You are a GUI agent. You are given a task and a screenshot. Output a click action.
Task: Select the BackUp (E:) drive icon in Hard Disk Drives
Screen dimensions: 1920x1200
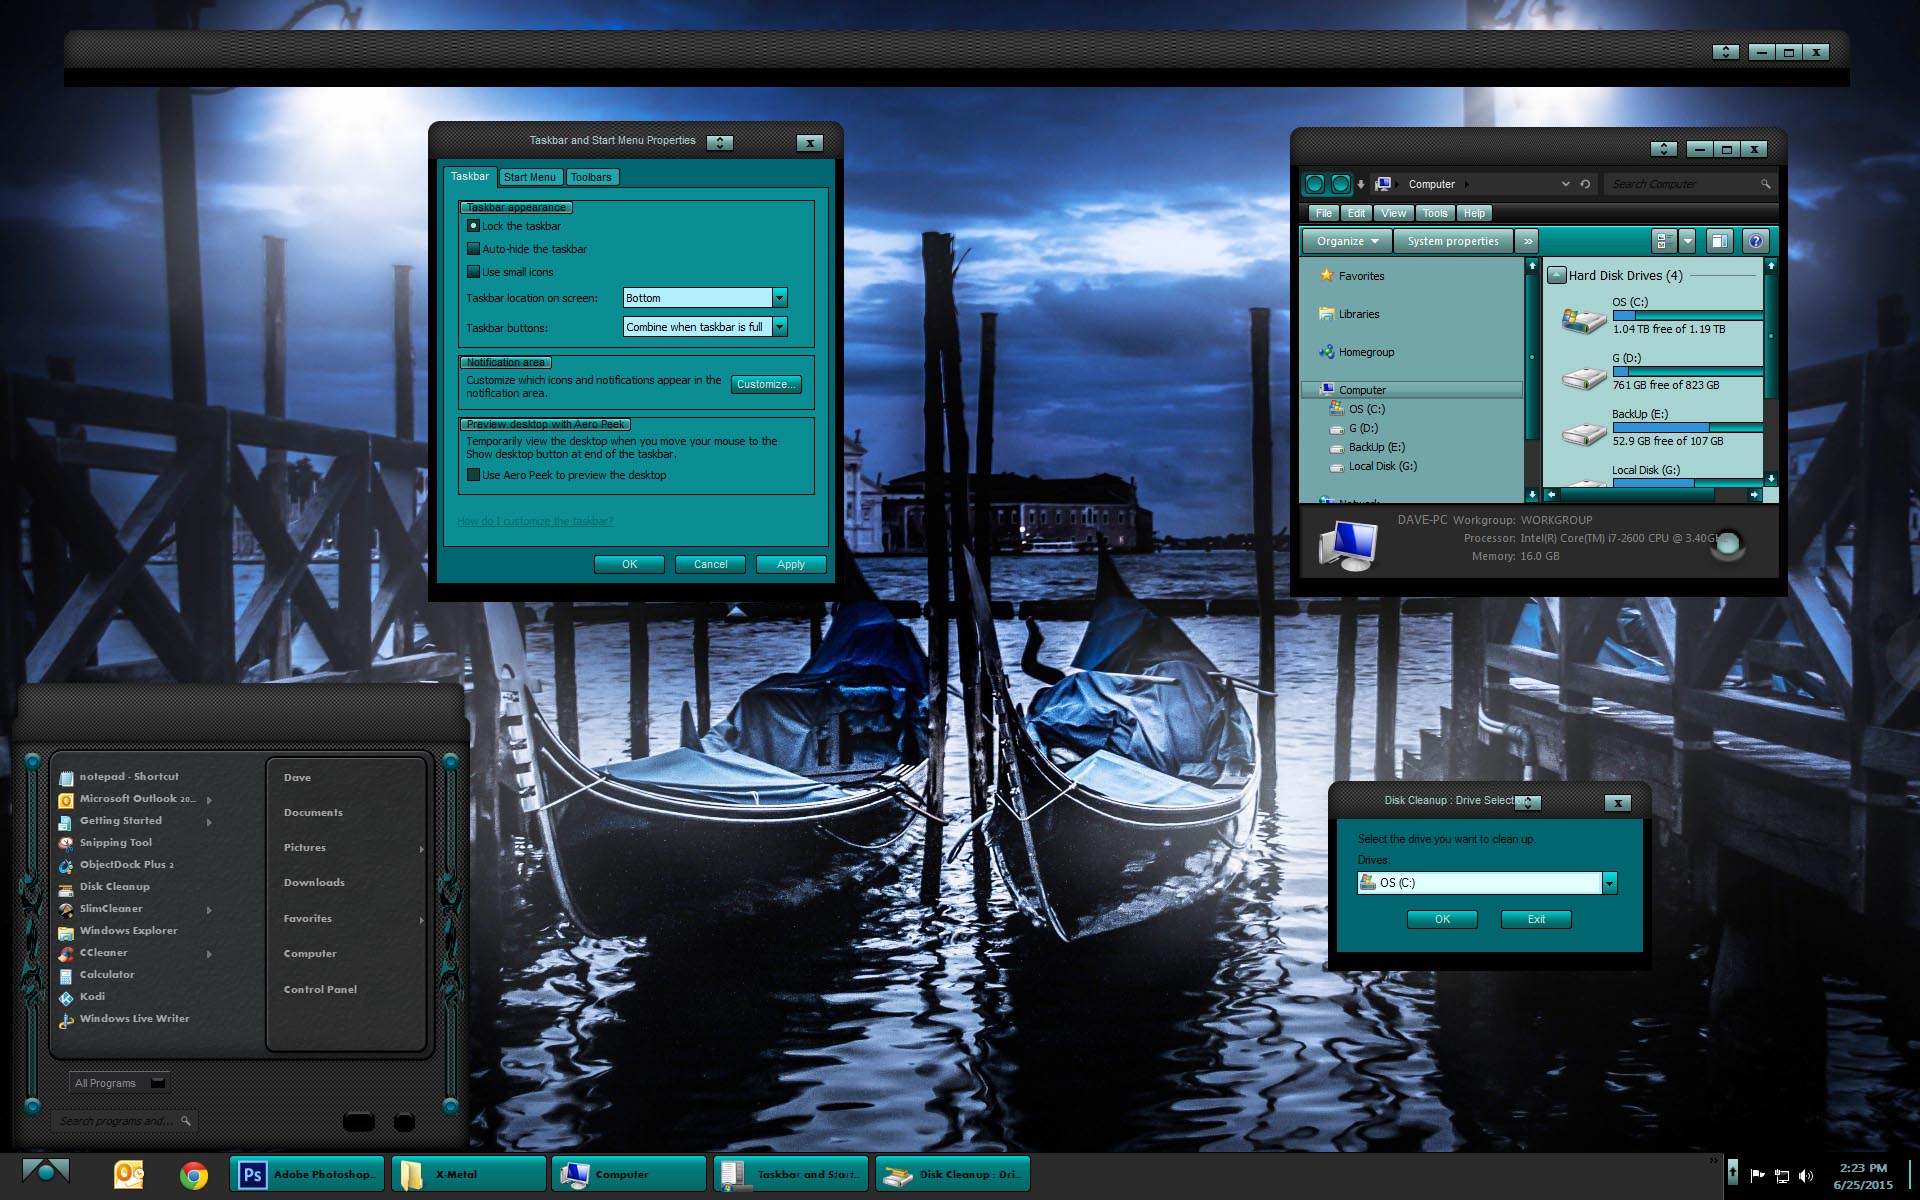(x=1583, y=433)
